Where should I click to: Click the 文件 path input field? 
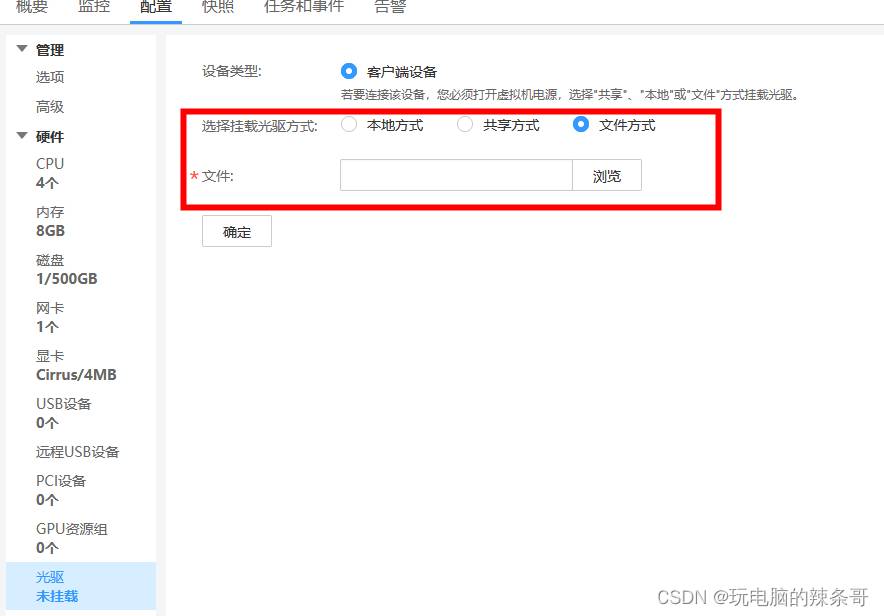coord(456,176)
